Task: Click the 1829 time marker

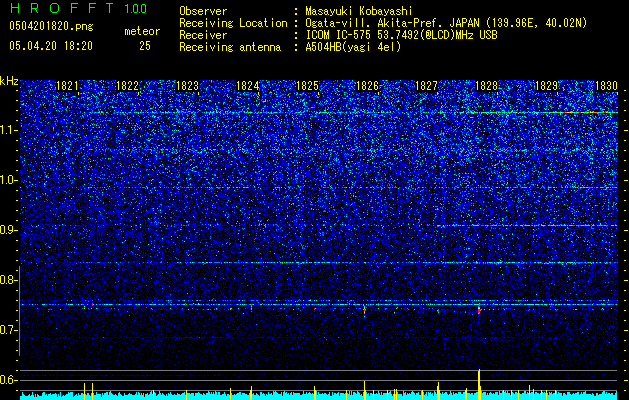Action: pyautogui.click(x=546, y=86)
